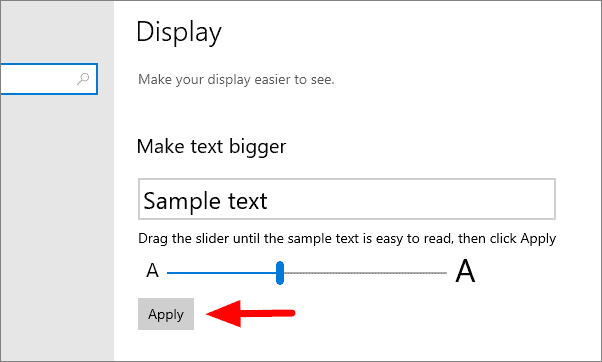Screen dimensions: 602x362
Task: Click the red arrow pointing at Apply
Action: point(251,314)
